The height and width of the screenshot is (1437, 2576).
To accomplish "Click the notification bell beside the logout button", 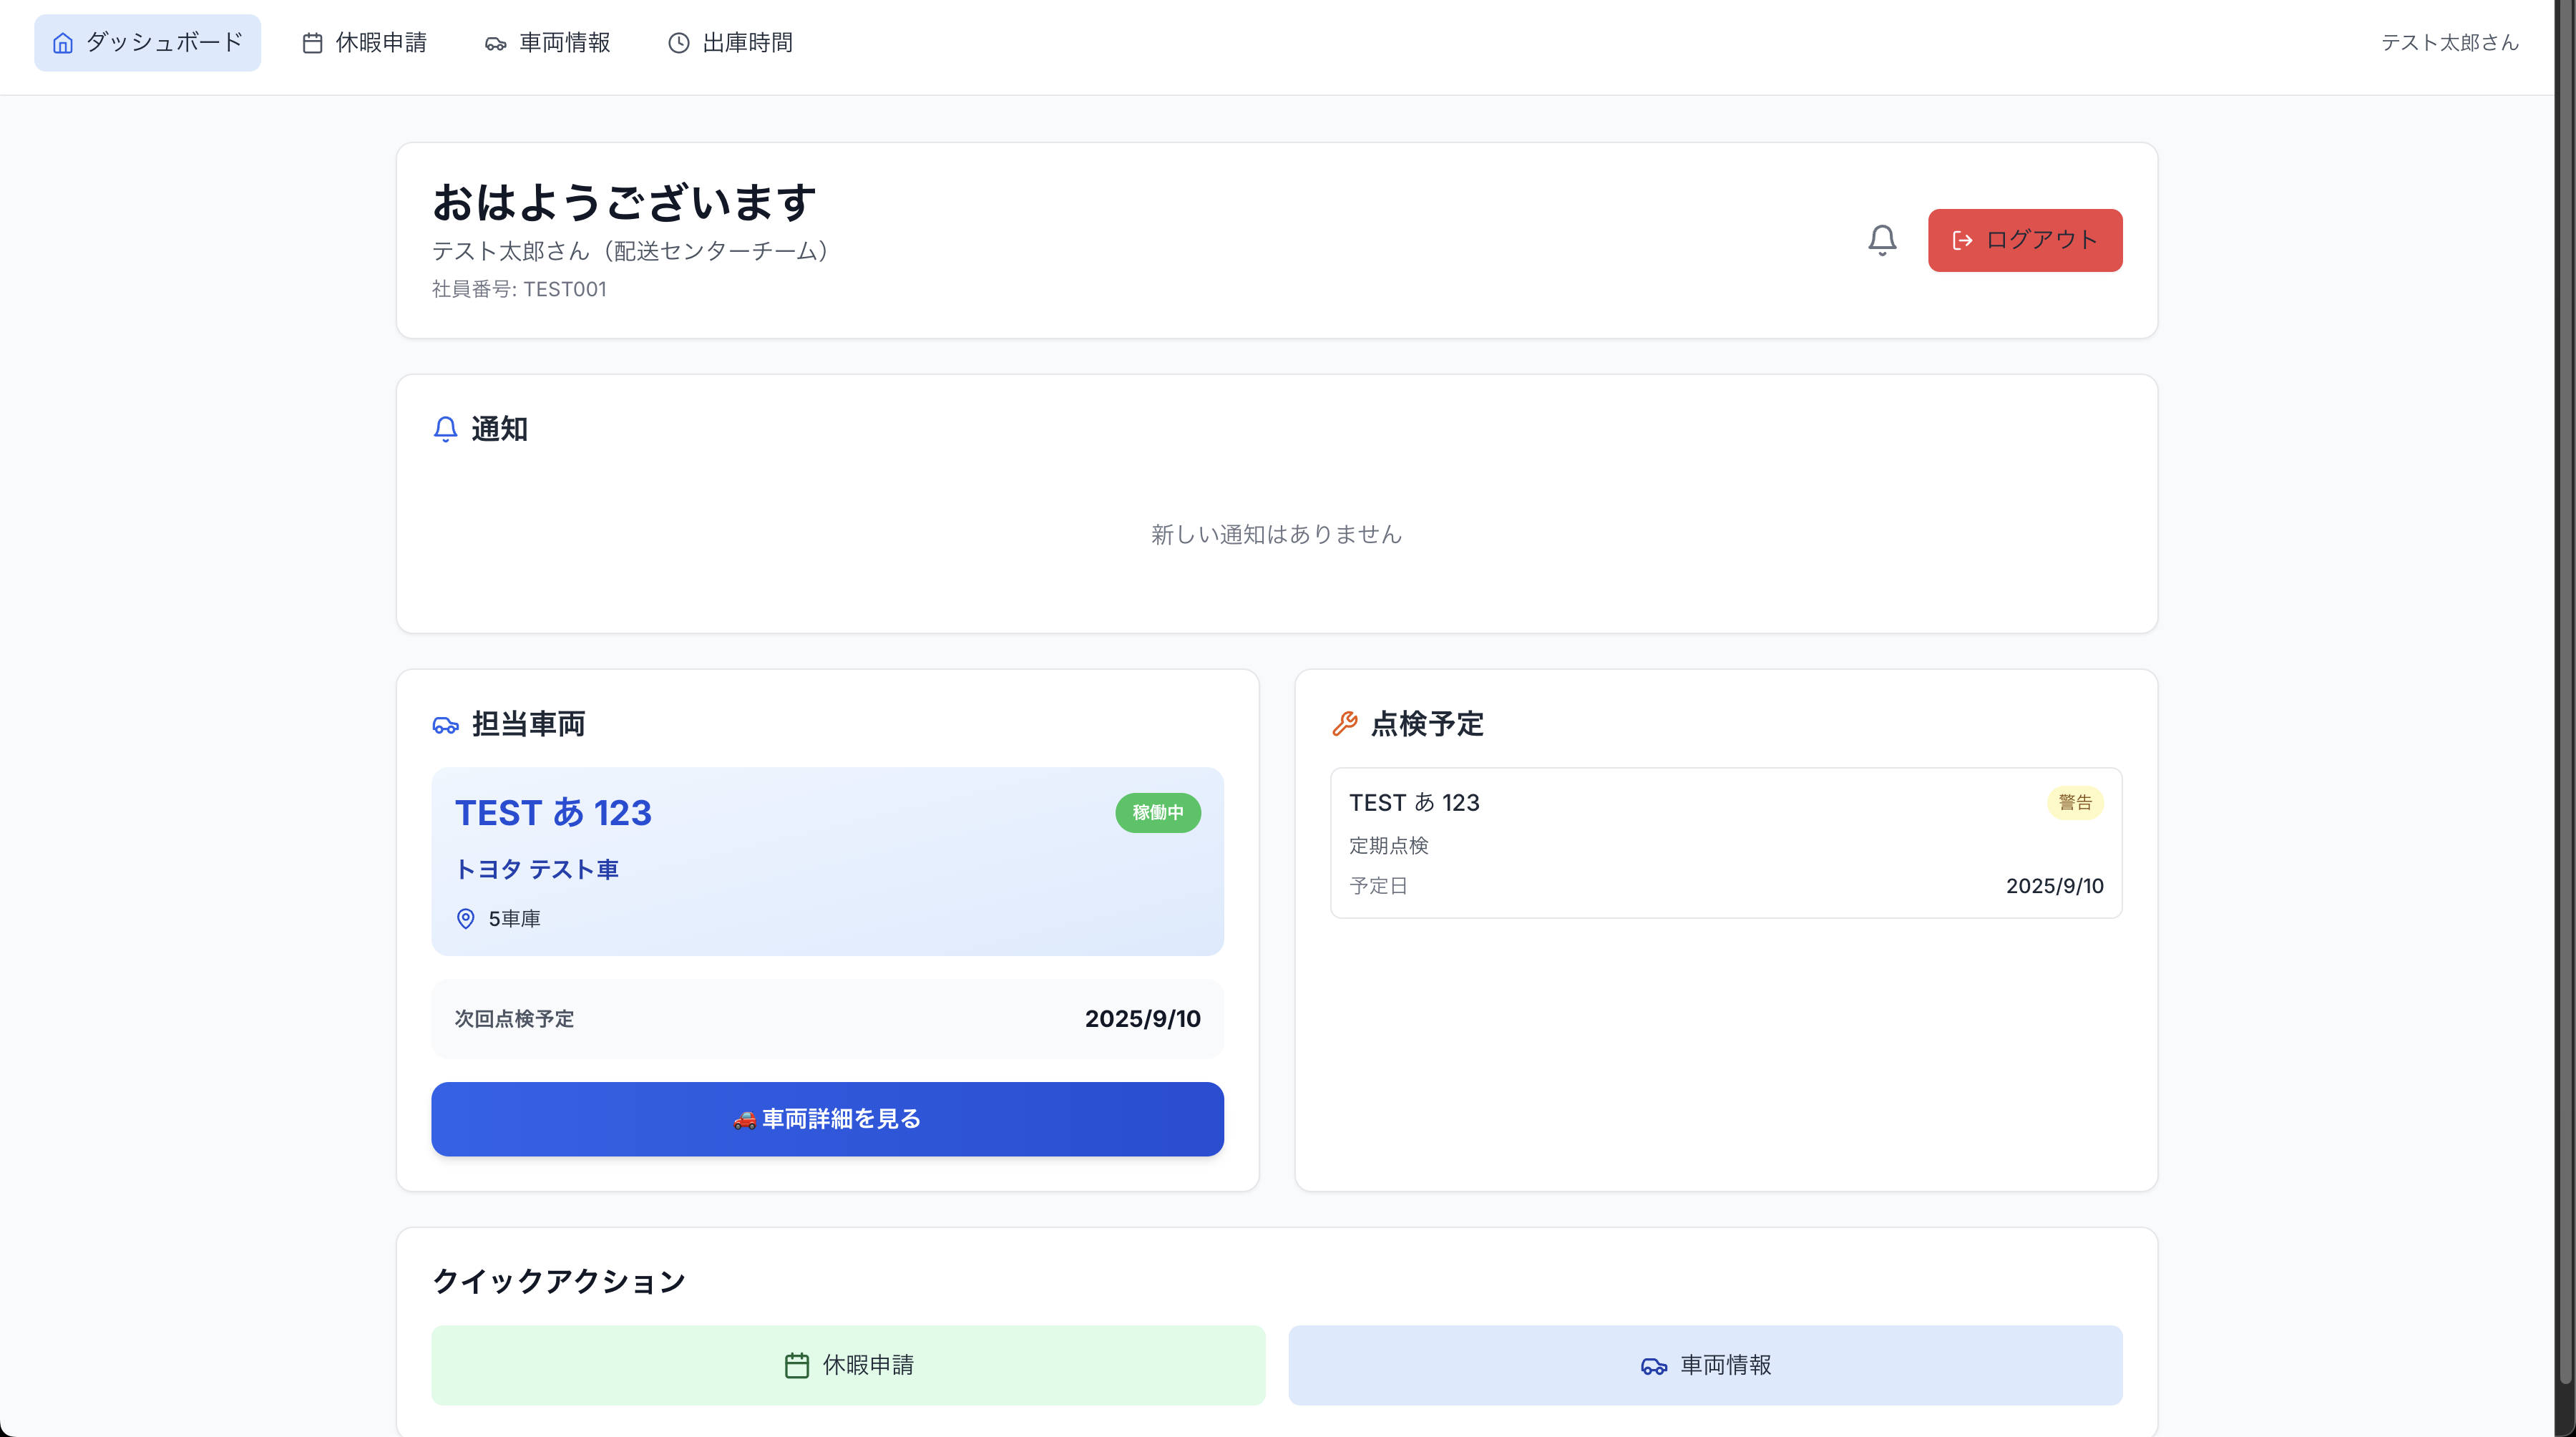I will tap(1882, 240).
